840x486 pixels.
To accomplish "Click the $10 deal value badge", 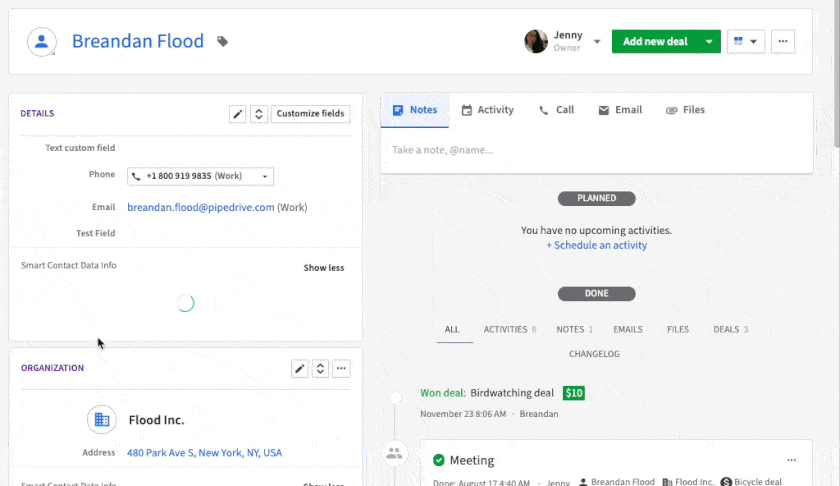I will (x=574, y=393).
